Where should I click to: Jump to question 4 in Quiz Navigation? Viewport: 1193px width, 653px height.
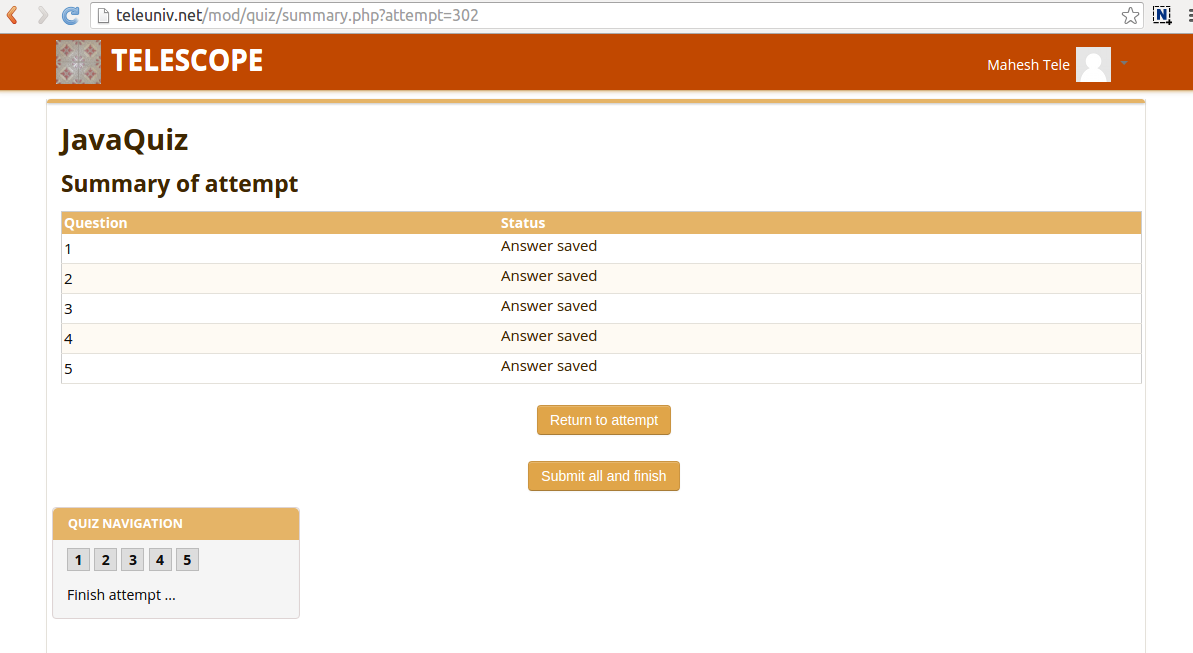(x=160, y=560)
